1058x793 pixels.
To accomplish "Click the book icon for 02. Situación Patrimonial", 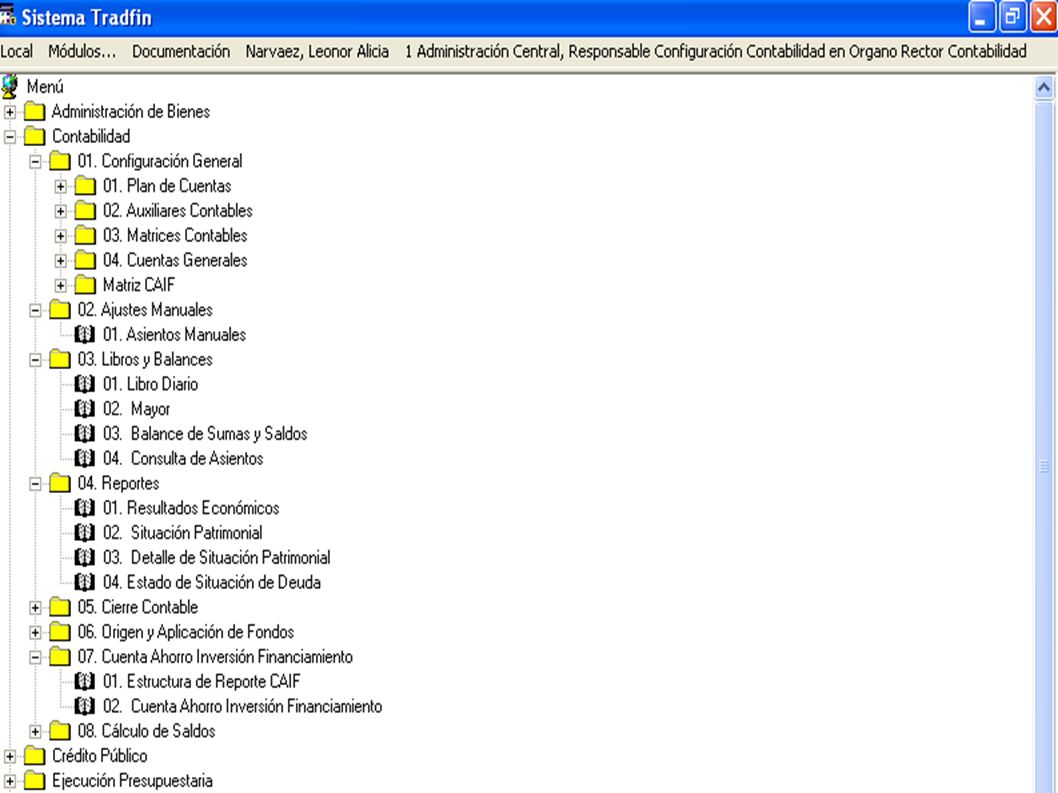I will (x=84, y=532).
